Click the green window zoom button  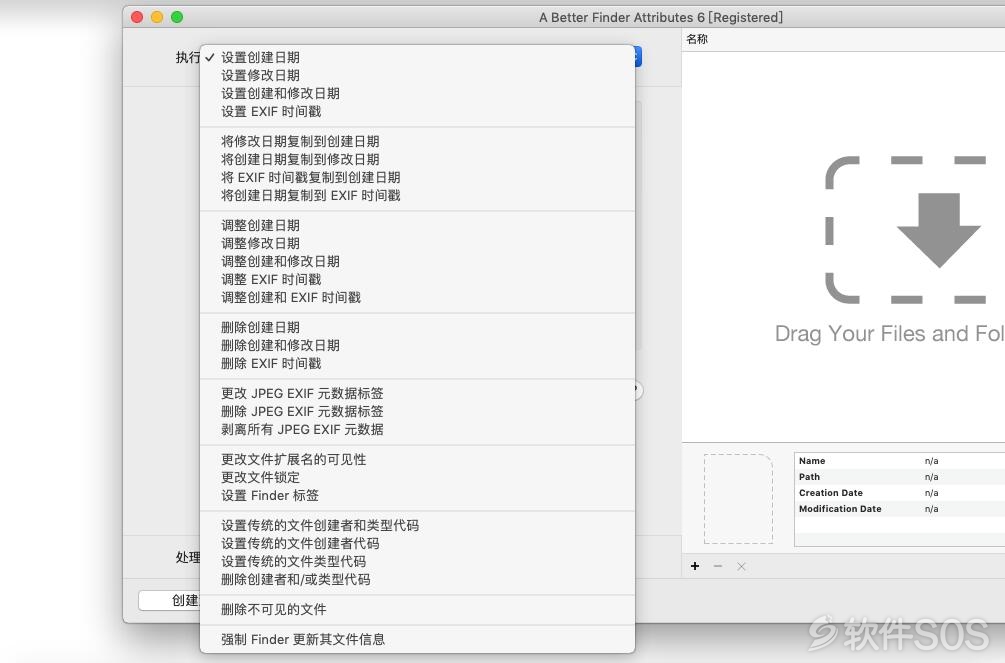[x=177, y=17]
